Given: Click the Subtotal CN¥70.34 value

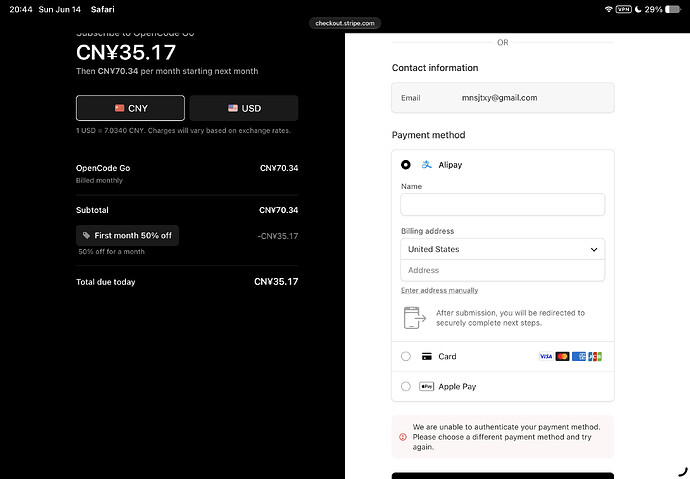Looking at the screenshot, I should pyautogui.click(x=279, y=210).
